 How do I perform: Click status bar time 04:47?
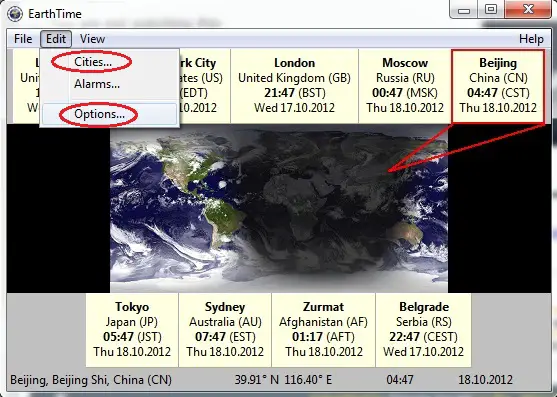point(400,380)
